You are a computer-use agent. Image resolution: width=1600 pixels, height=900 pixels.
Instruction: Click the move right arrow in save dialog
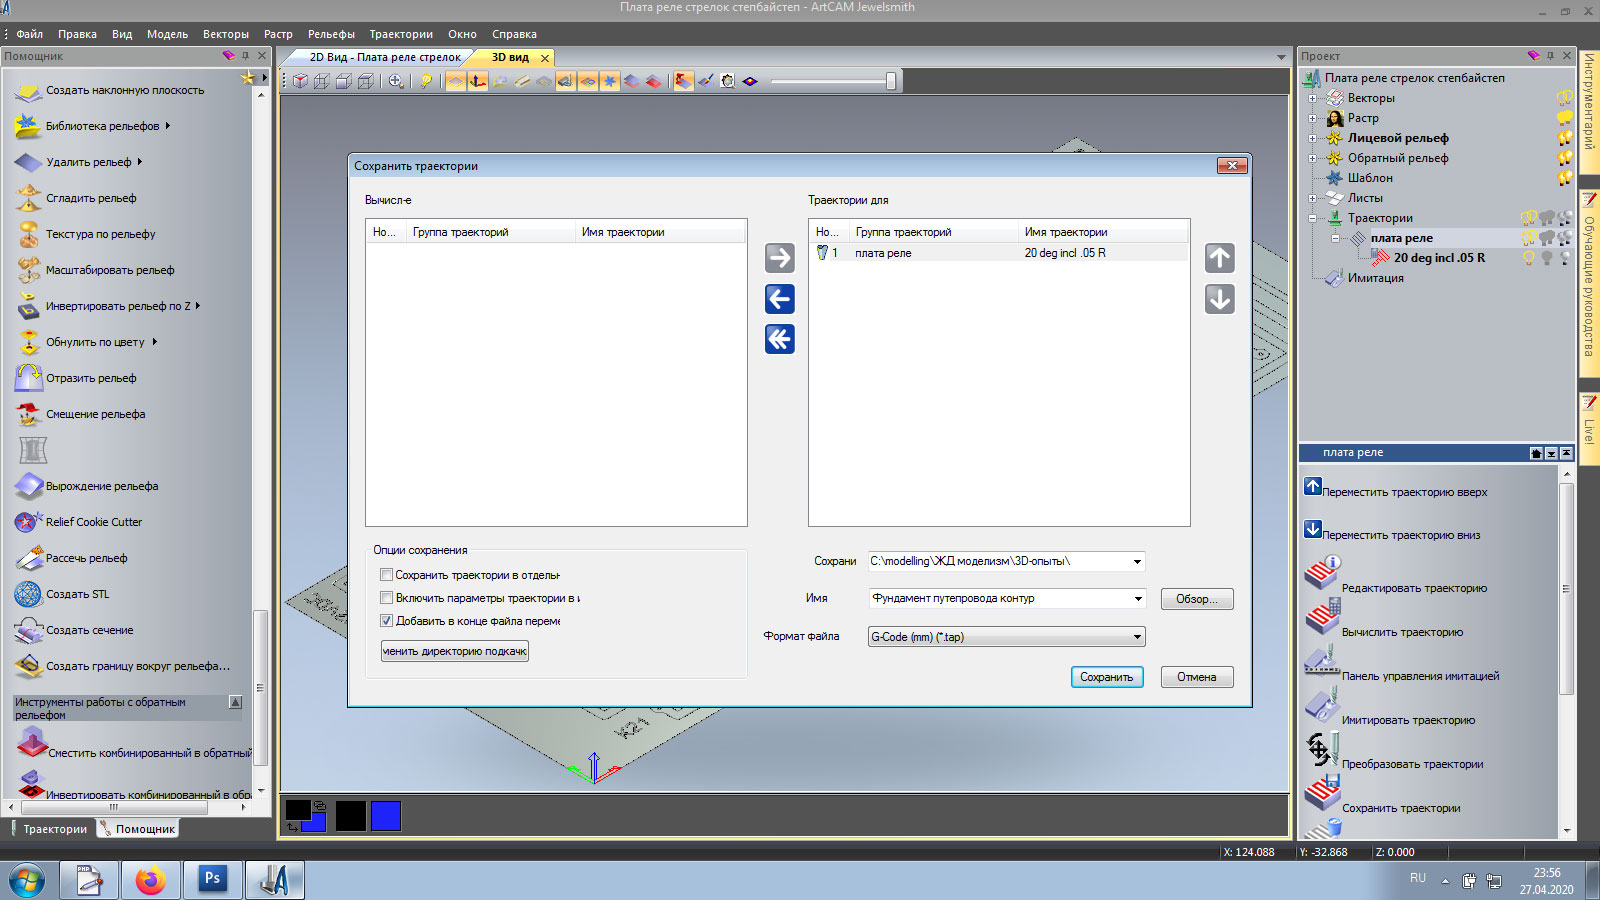(x=779, y=258)
